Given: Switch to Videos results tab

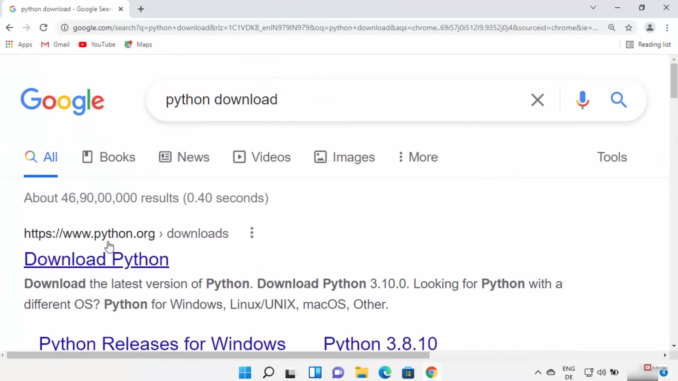Looking at the screenshot, I should click(262, 157).
